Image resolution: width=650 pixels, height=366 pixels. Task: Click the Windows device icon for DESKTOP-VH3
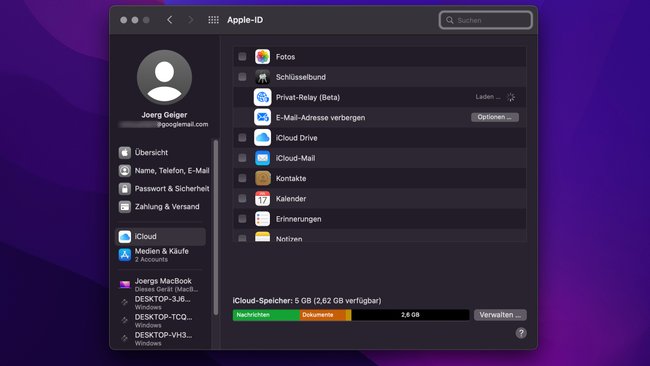(x=124, y=338)
